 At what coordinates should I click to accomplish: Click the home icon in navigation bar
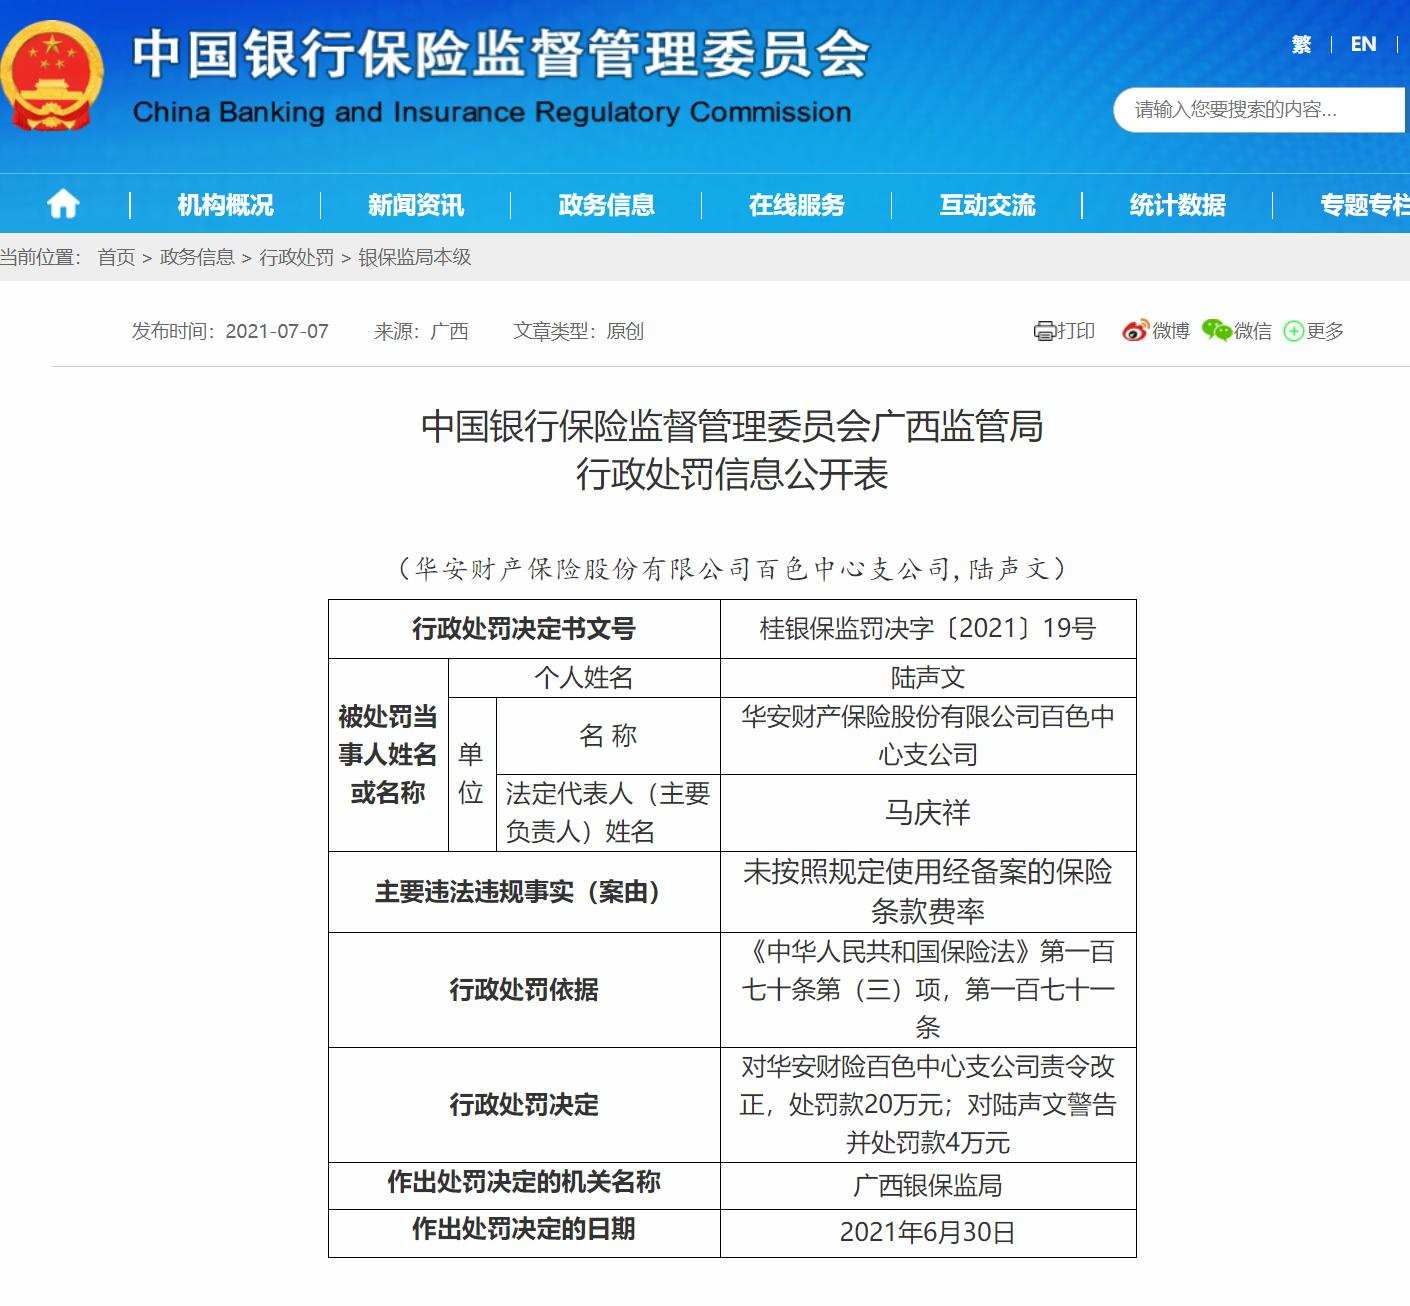pos(63,204)
